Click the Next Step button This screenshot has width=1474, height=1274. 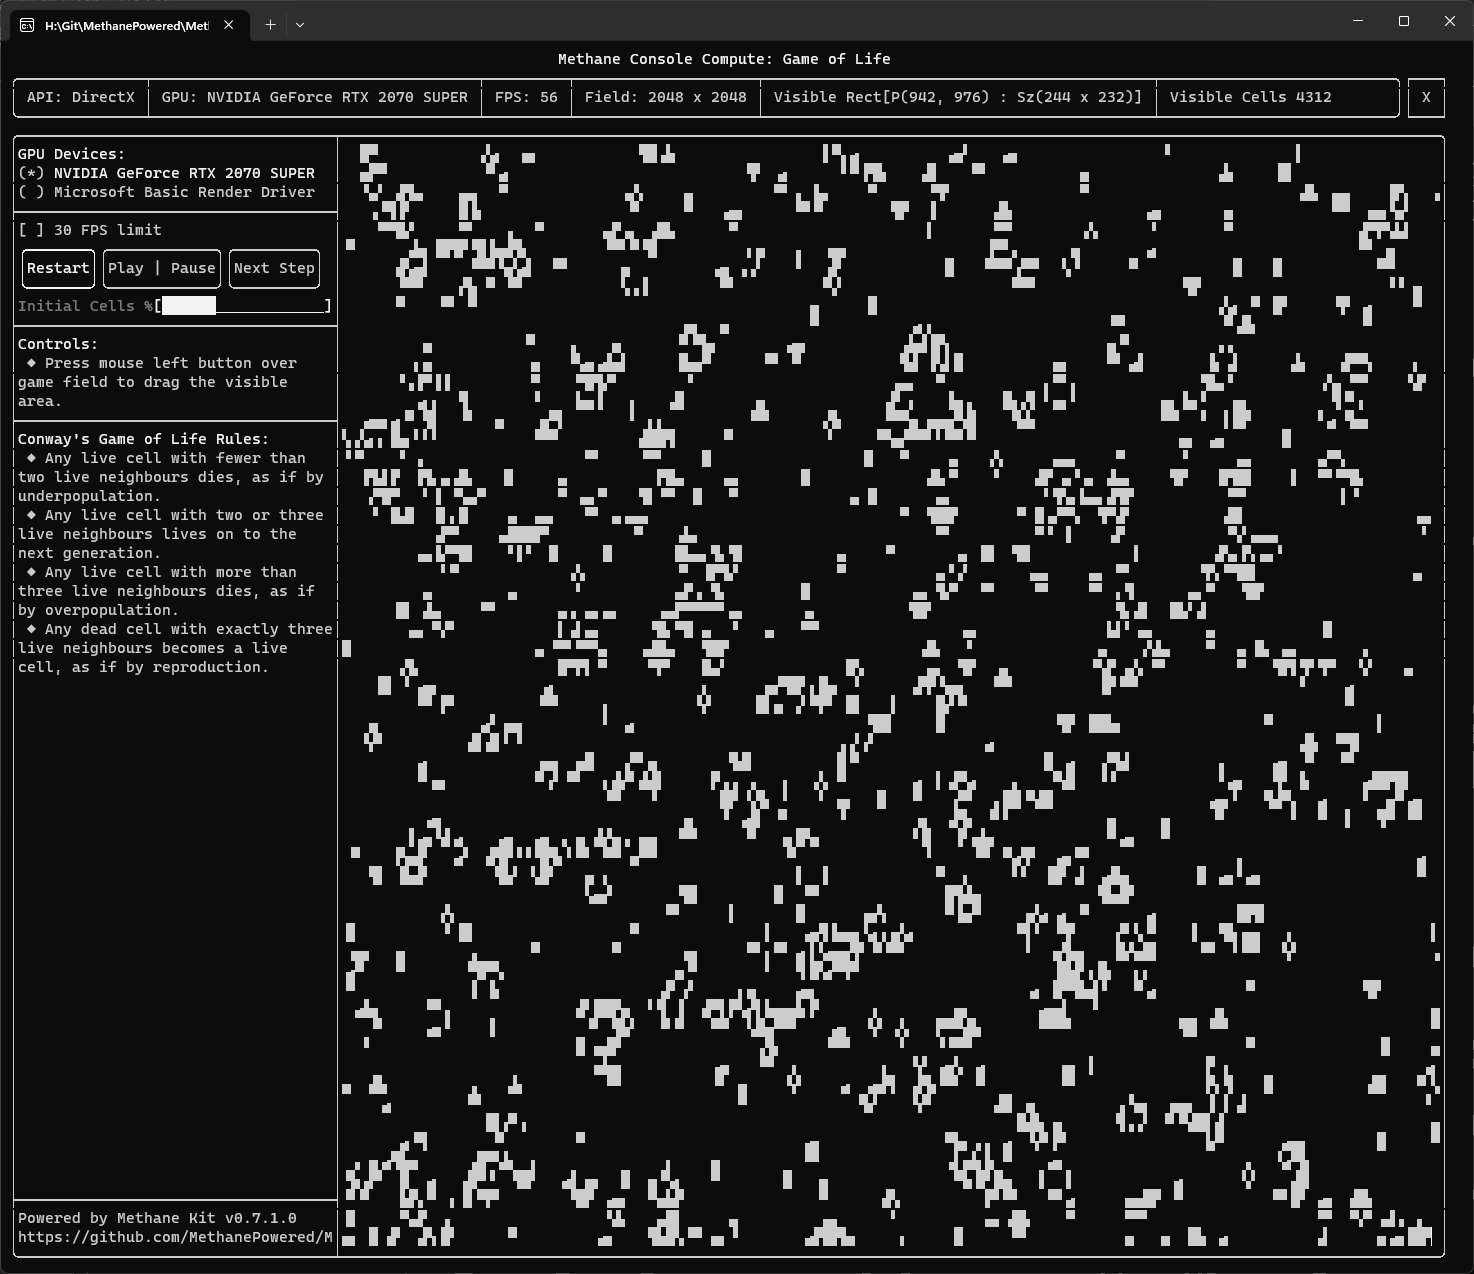pyautogui.click(x=274, y=268)
